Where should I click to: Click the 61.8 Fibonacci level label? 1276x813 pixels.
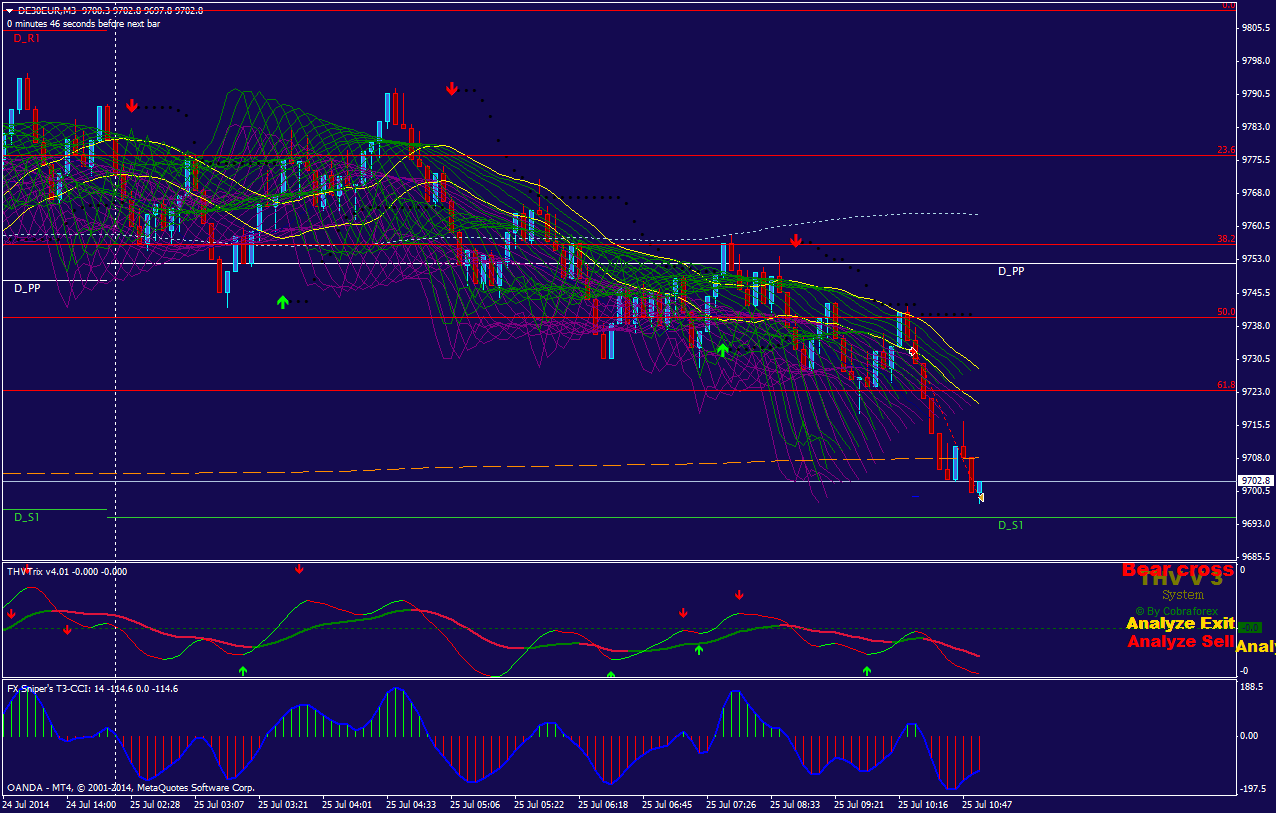tap(1225, 385)
